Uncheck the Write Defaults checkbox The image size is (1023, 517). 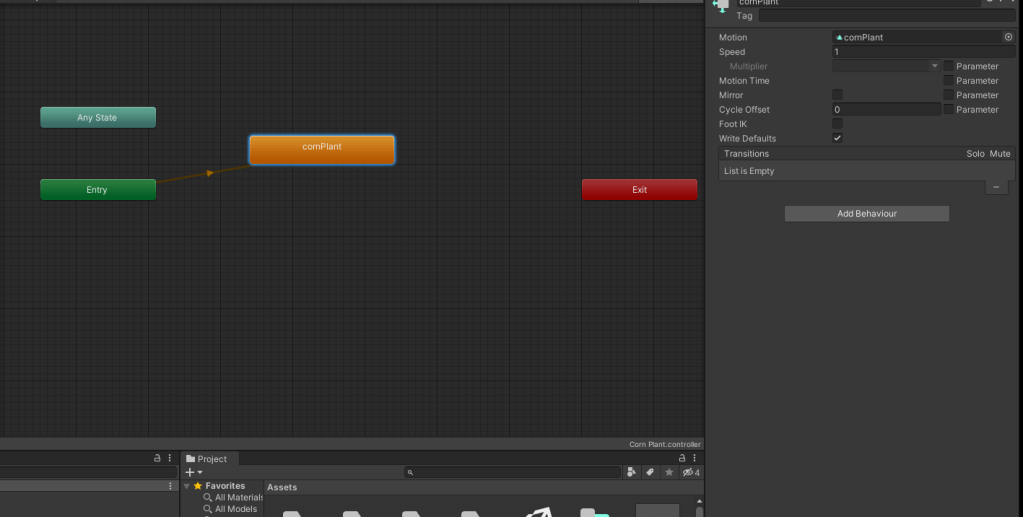coord(837,138)
